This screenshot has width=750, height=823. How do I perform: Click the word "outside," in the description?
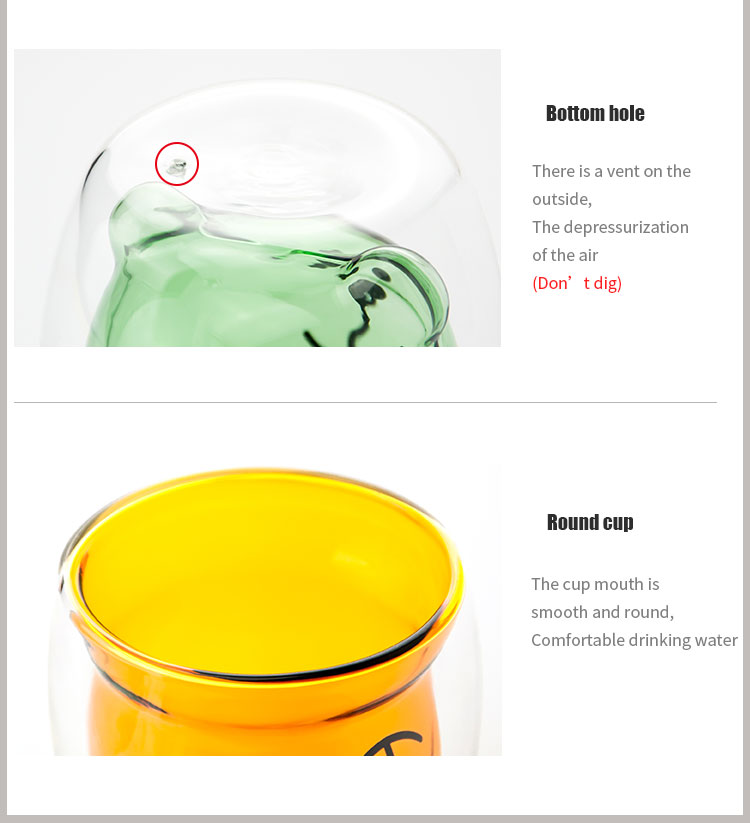[562, 199]
